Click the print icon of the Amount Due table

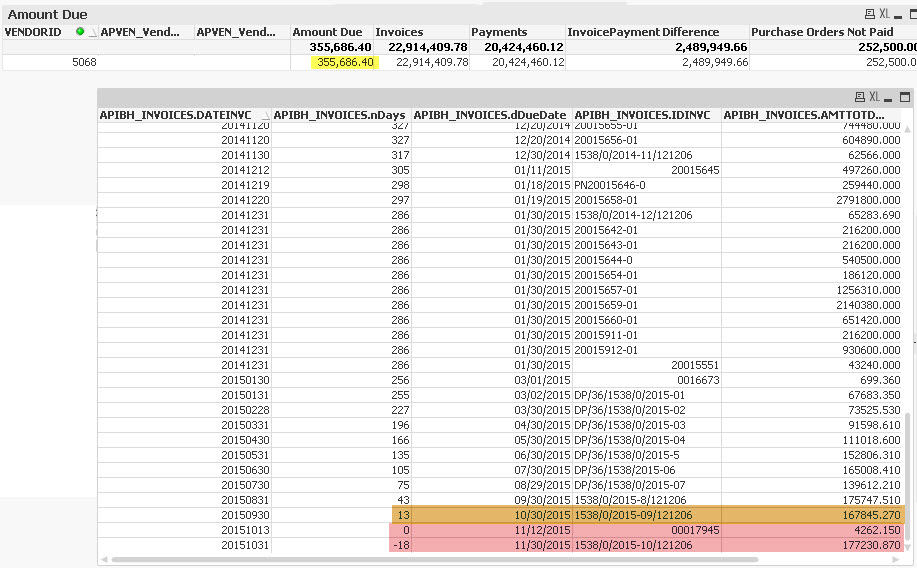point(870,14)
